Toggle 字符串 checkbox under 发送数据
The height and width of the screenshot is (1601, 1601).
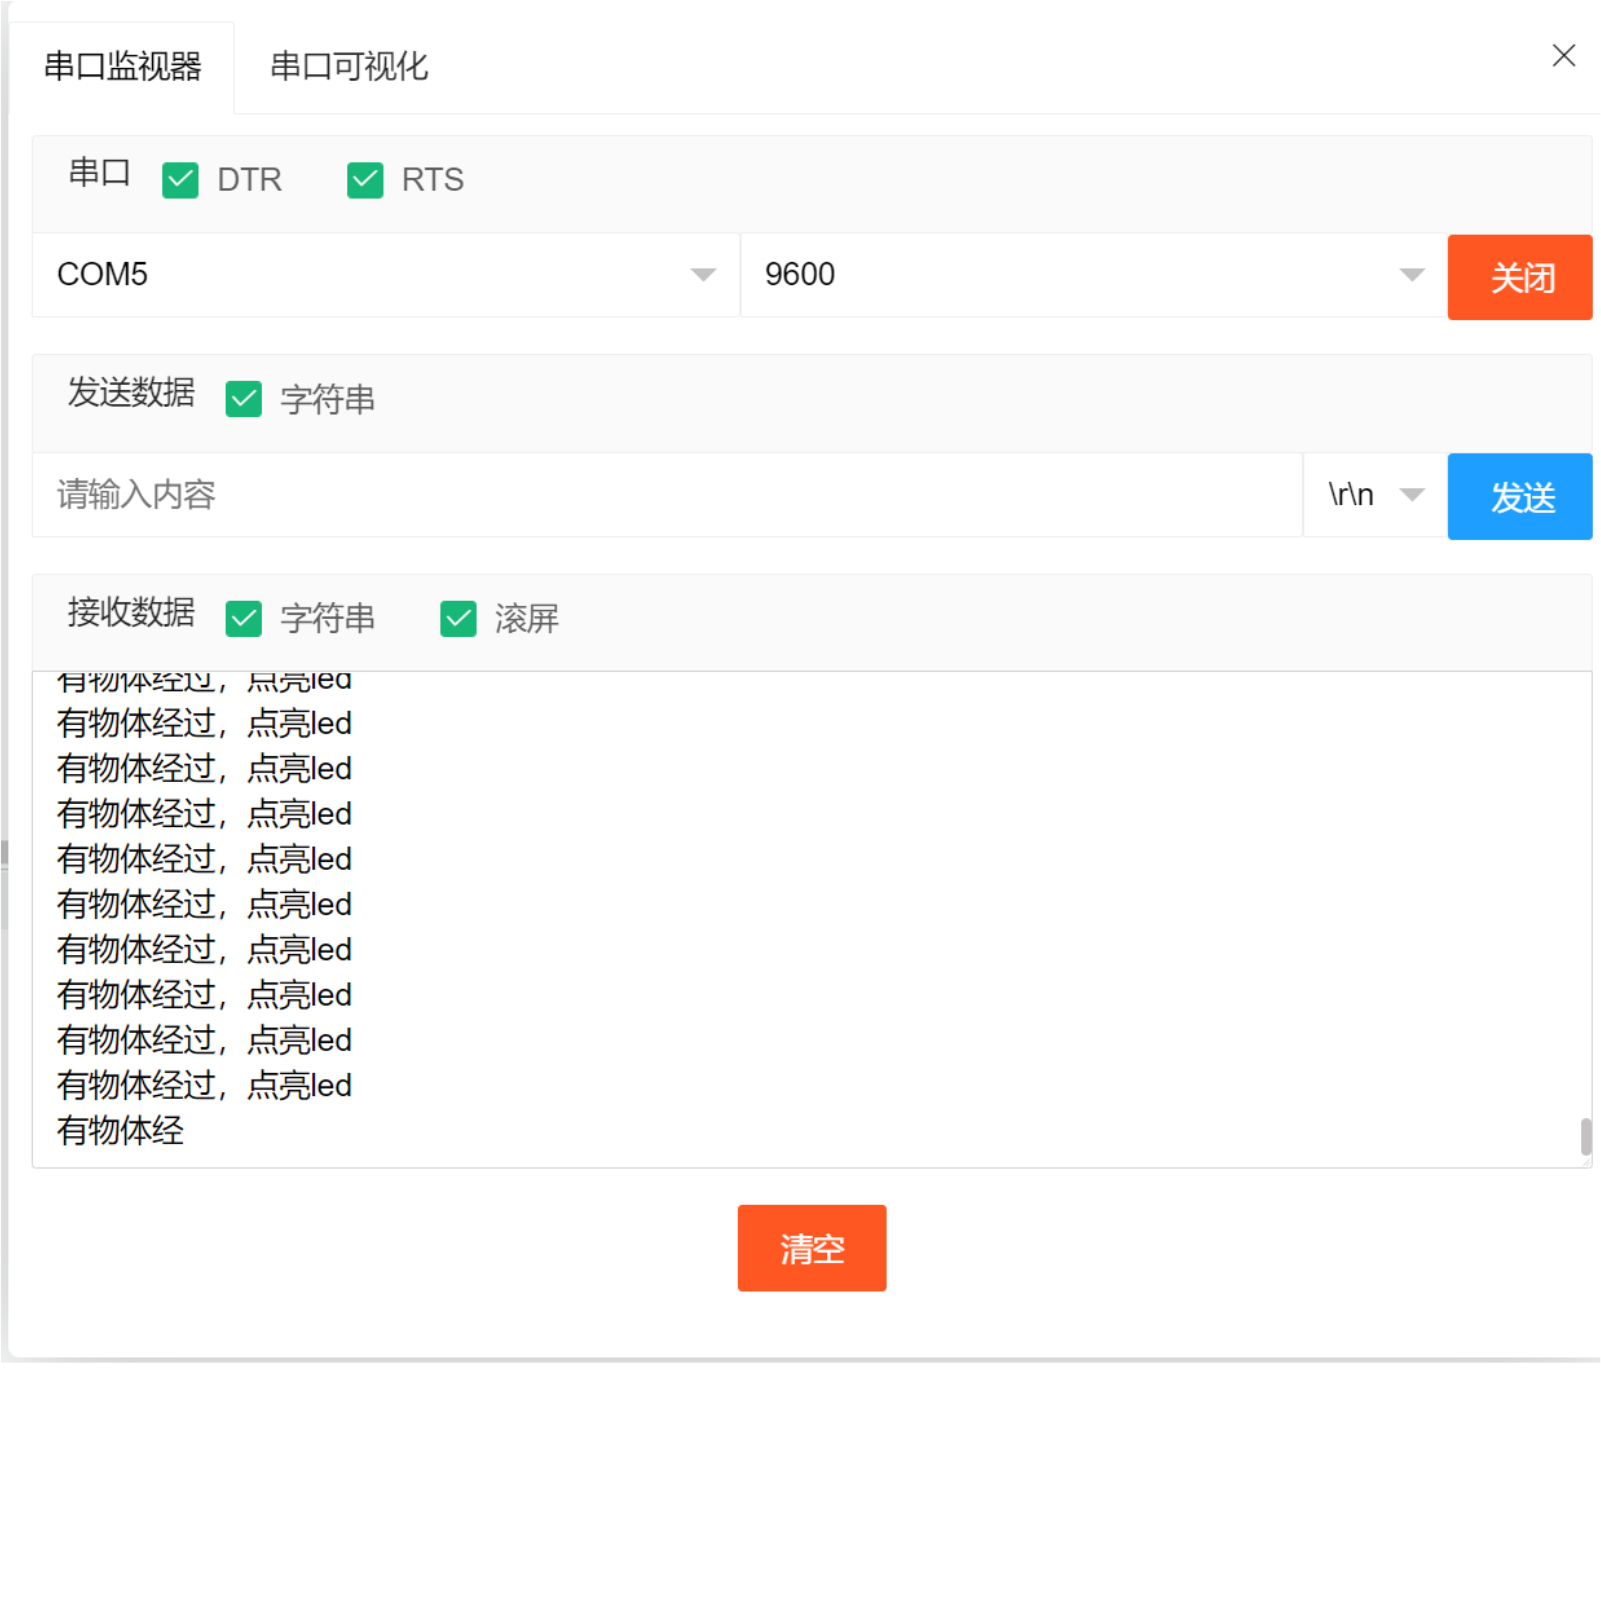point(244,399)
